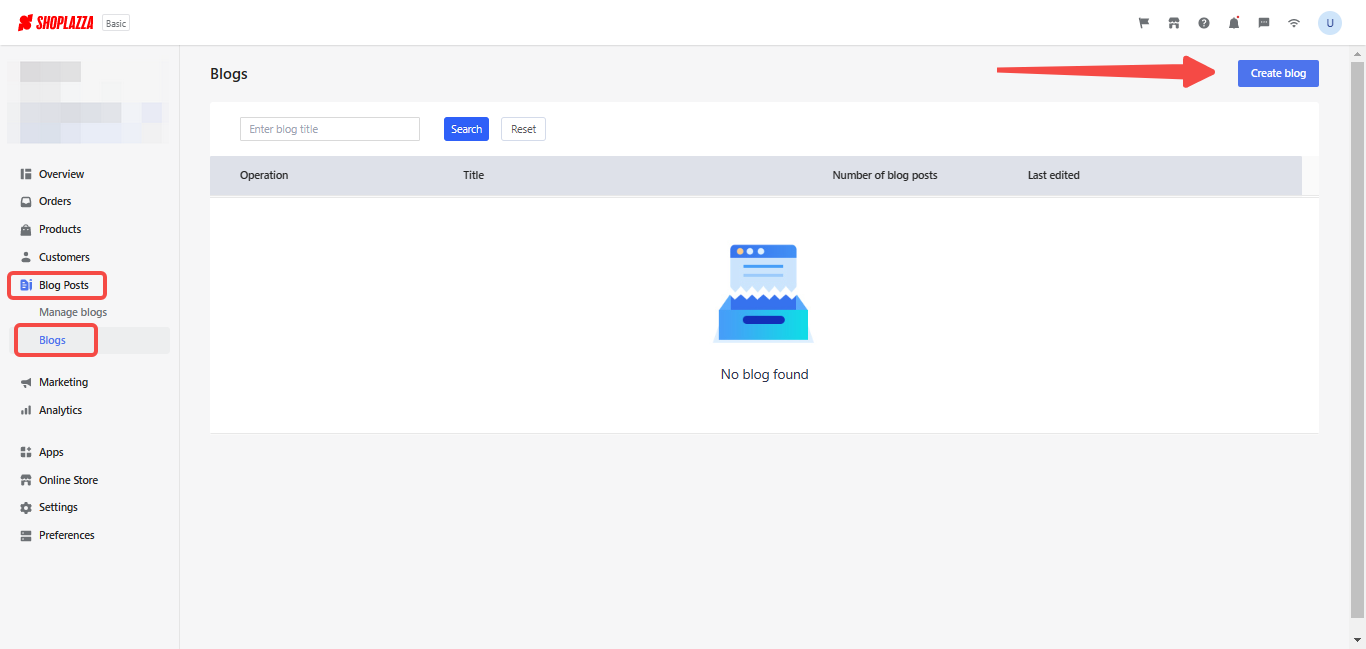Click the Overview sidebar icon

(x=26, y=174)
